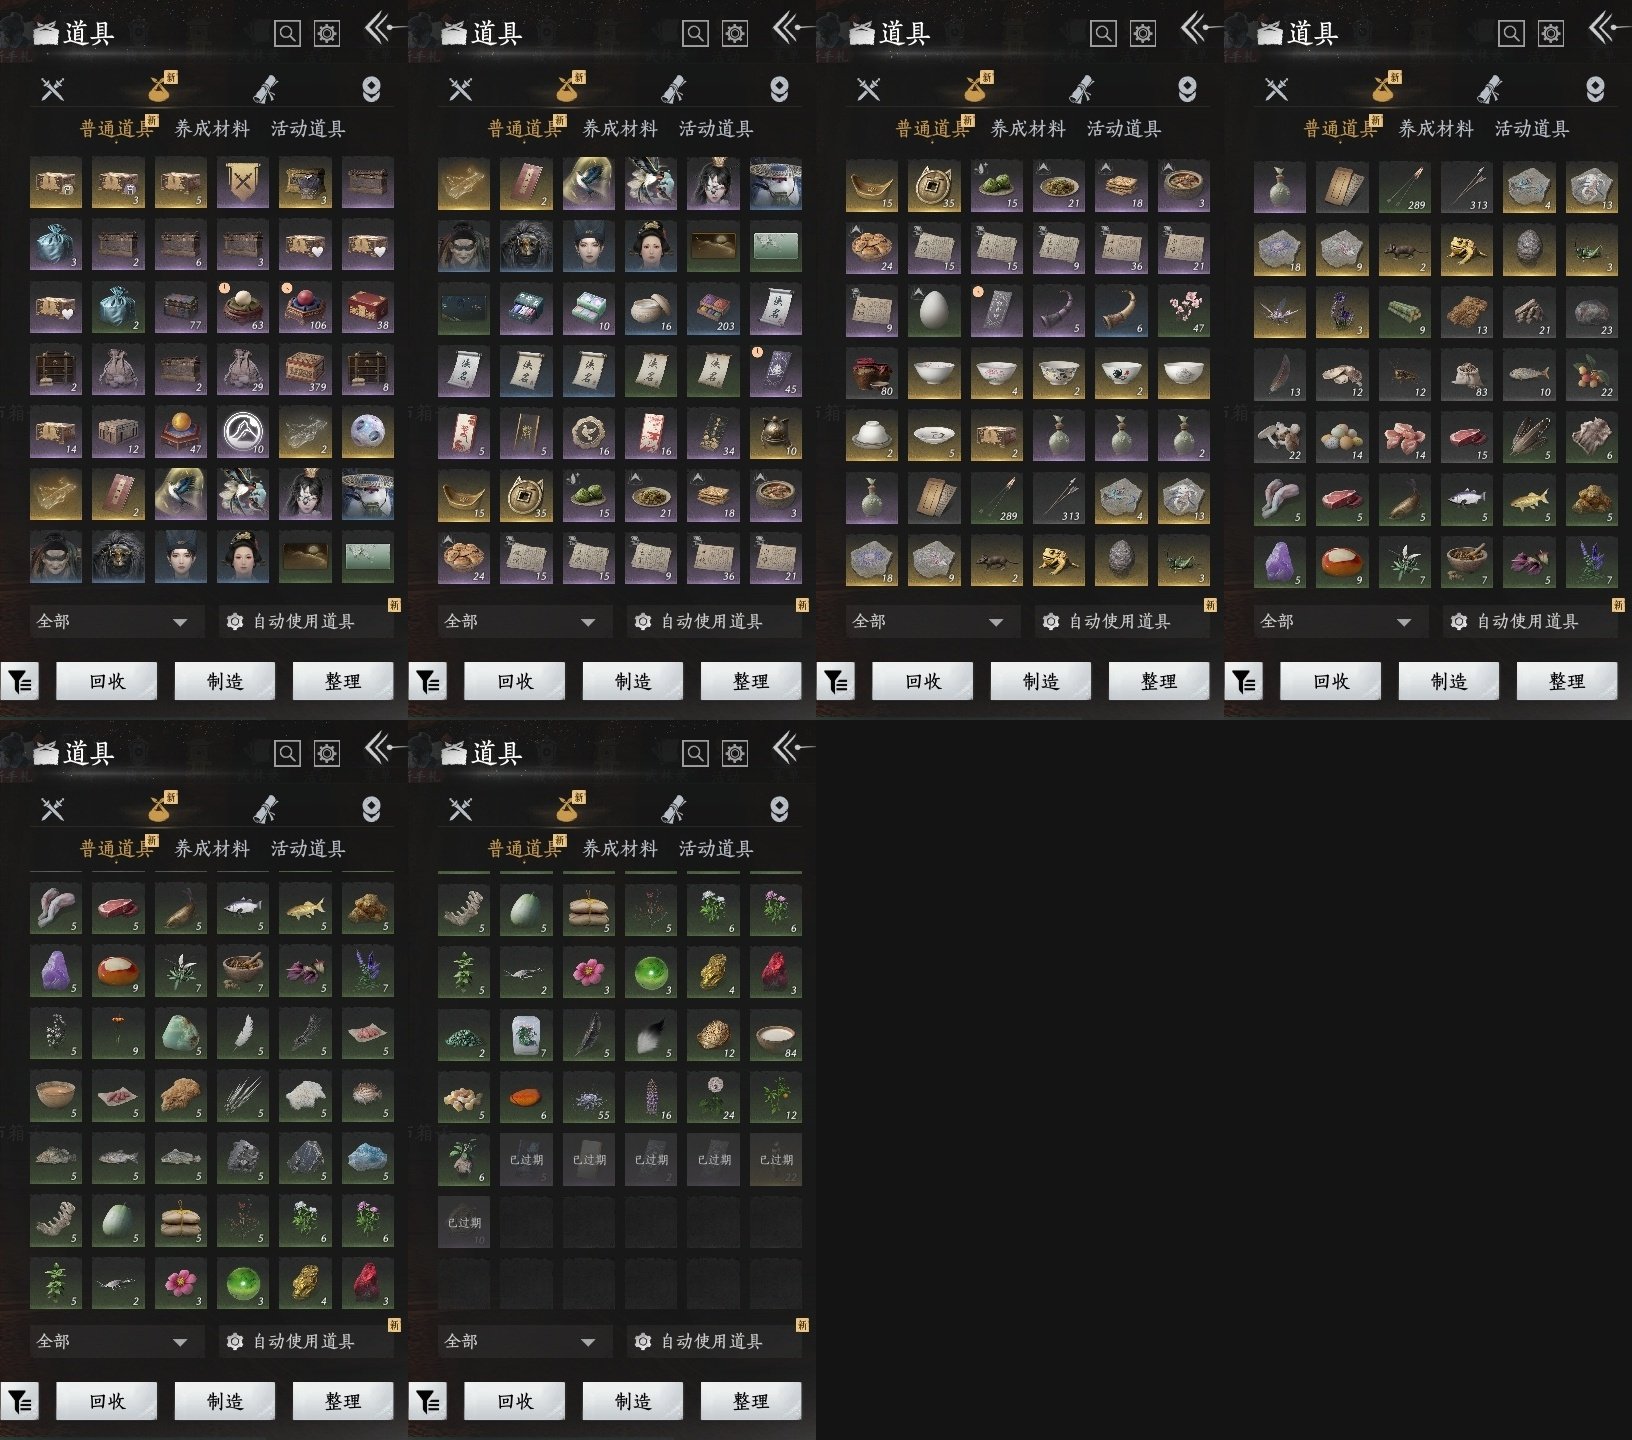The image size is (1632, 1440).
Task: Pick the white feather material item
Action: [243, 1032]
